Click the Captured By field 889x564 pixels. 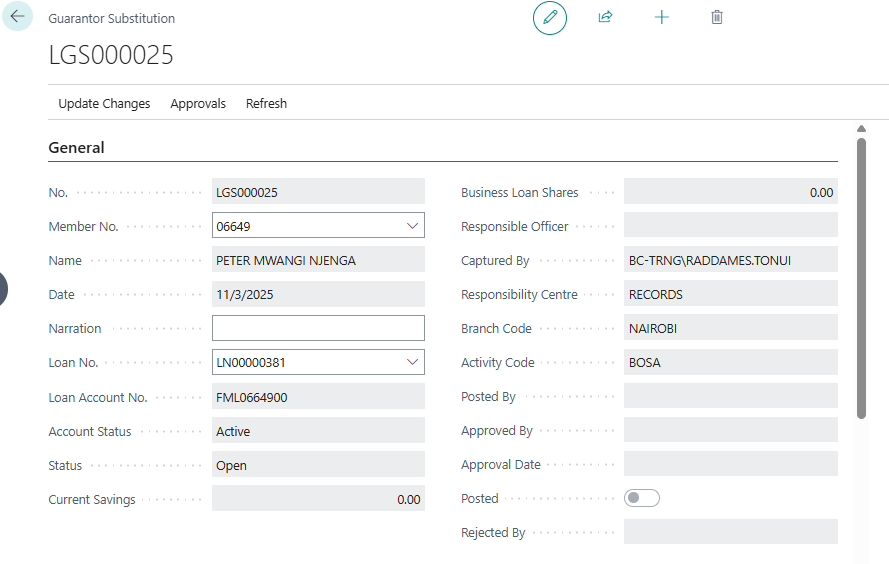click(730, 260)
